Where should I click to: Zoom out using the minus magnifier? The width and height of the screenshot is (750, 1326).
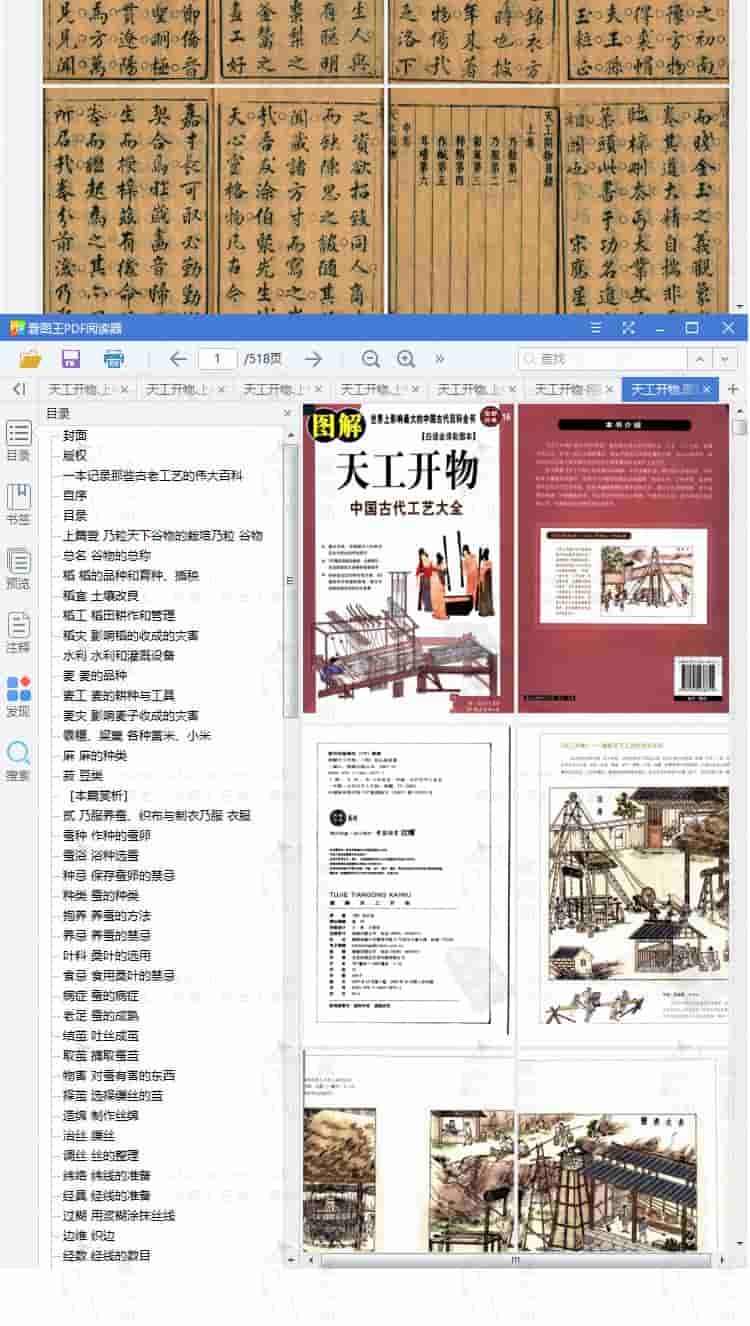tap(371, 359)
